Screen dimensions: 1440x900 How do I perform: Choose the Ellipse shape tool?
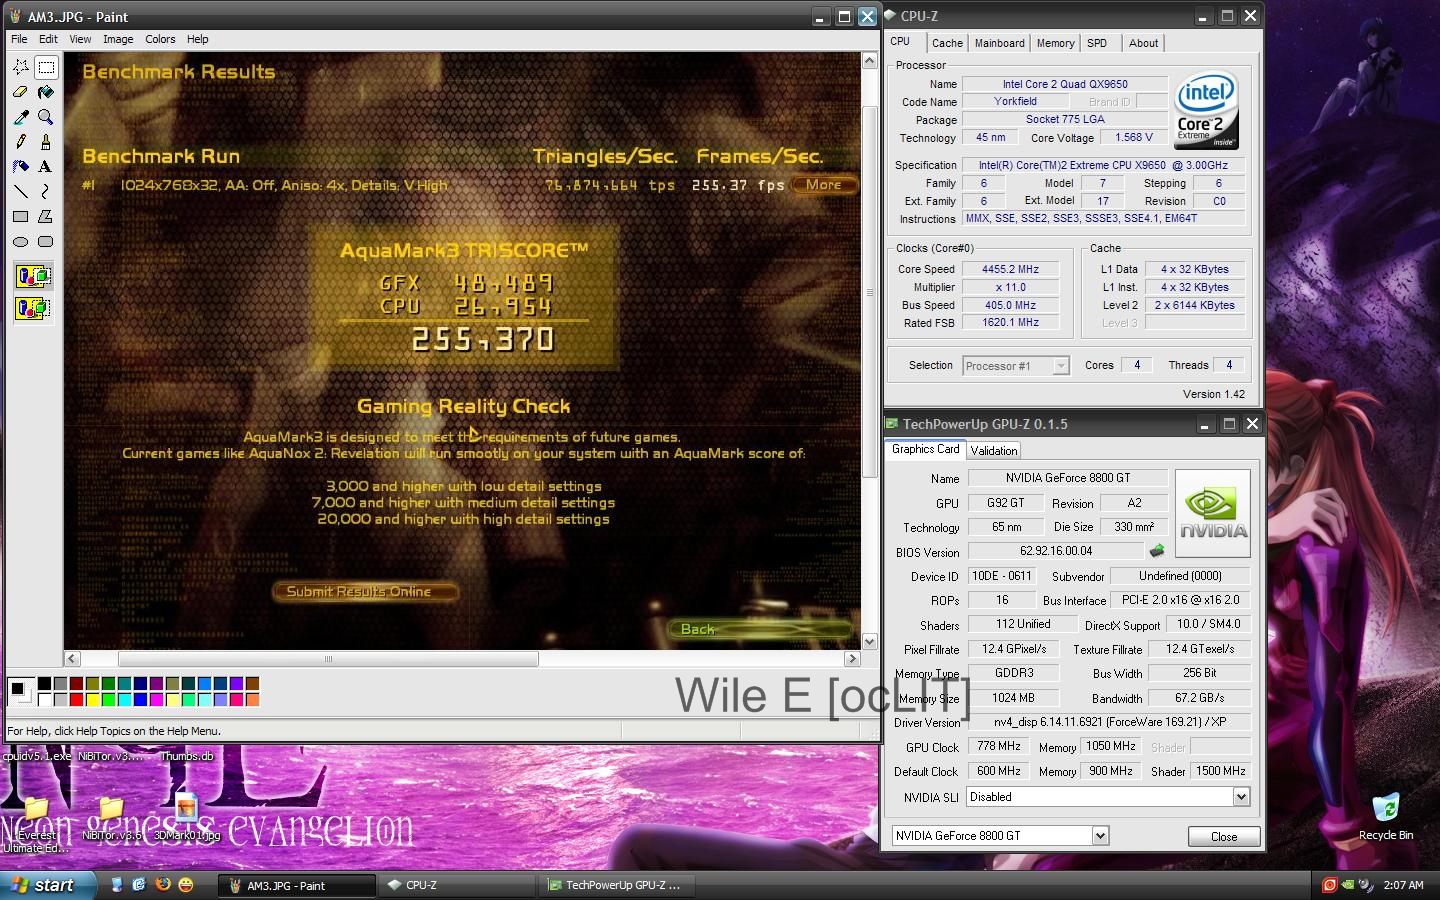click(x=20, y=241)
